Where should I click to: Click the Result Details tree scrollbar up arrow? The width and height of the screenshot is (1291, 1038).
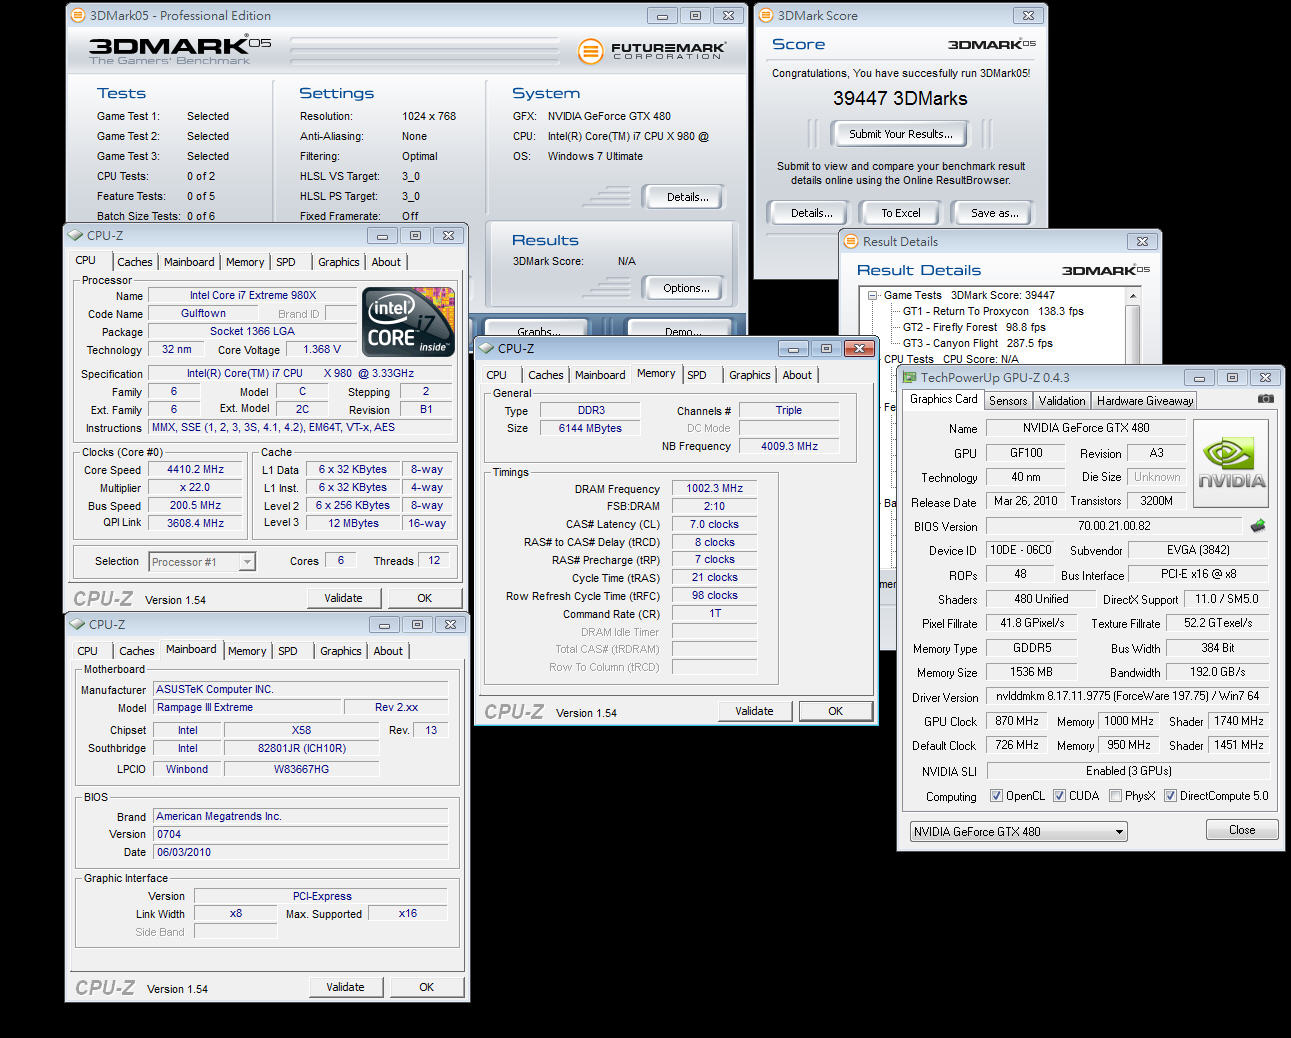click(1132, 296)
